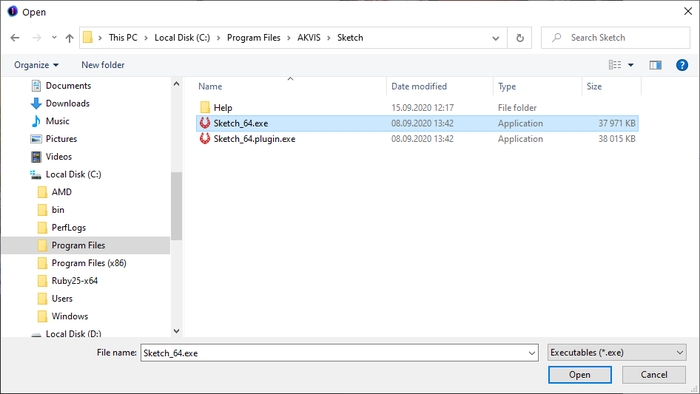Open the view options dropdown arrow
Screen dimensions: 700x394
(631, 65)
